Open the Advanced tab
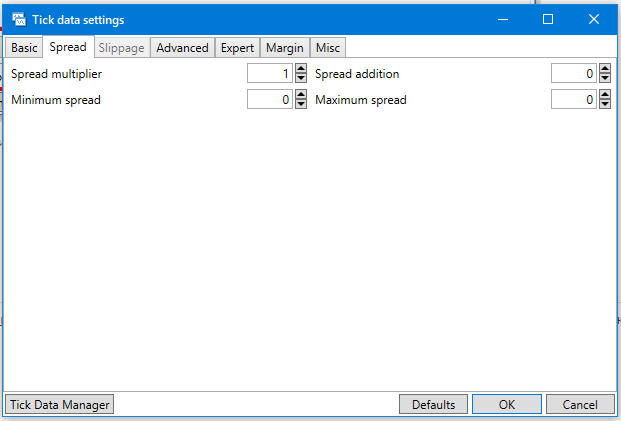 [183, 48]
